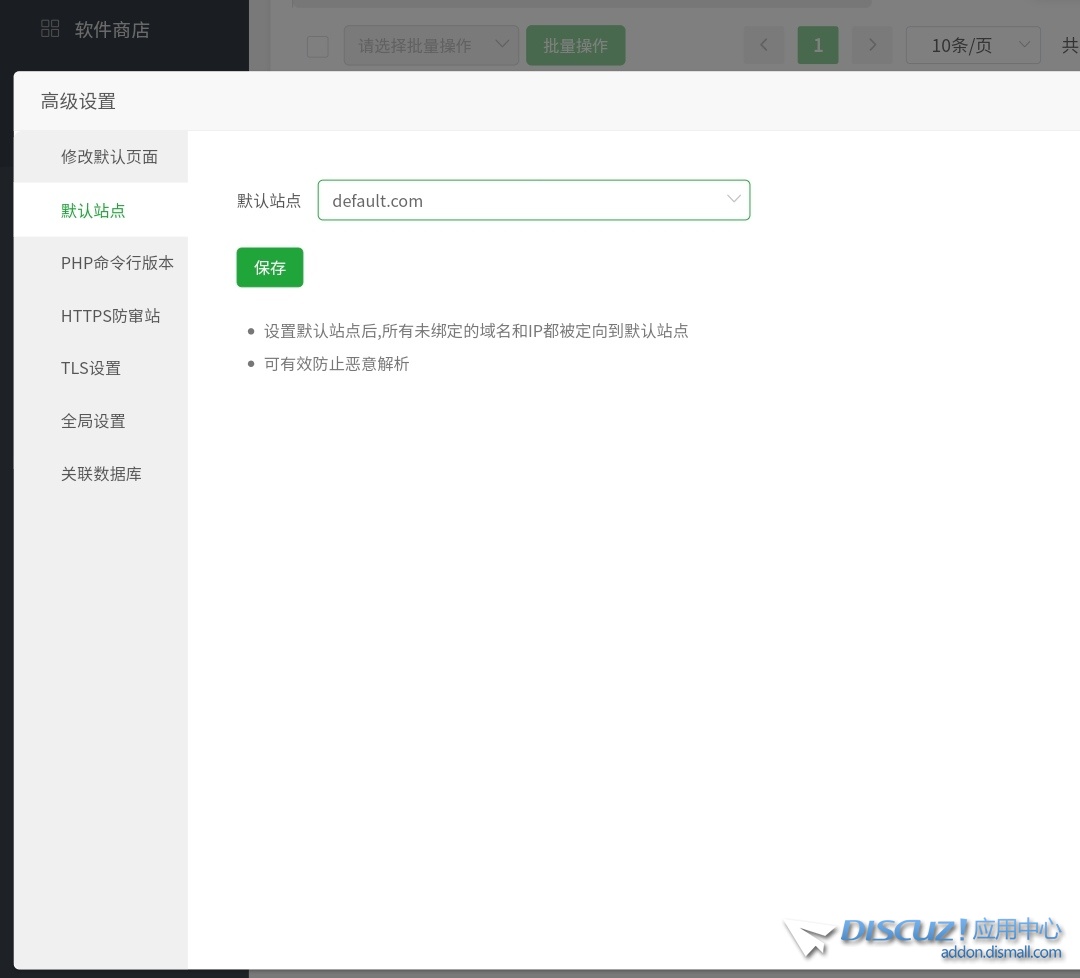Click the hint about 未绑定的域名和IP
This screenshot has width=1080, height=978.
point(477,331)
